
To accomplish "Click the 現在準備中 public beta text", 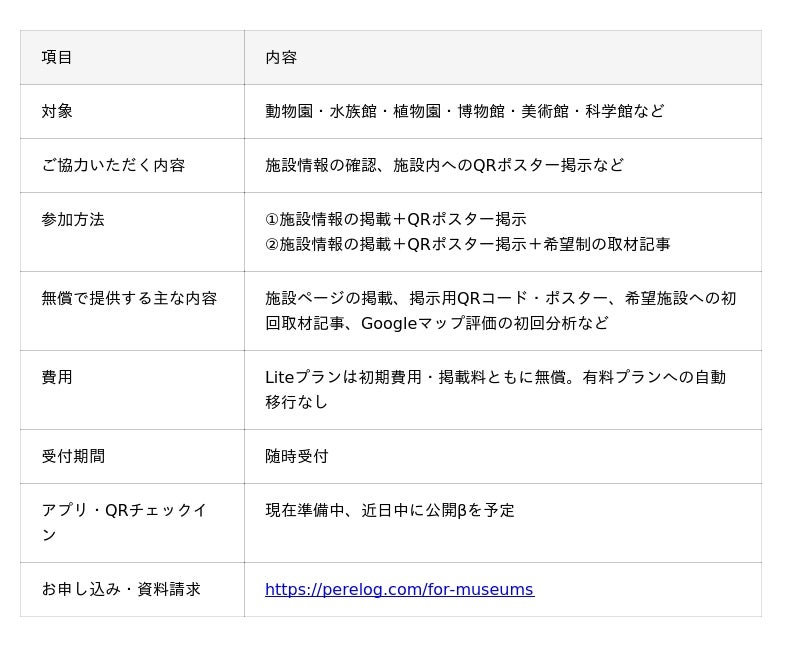I will pyautogui.click(x=390, y=510).
